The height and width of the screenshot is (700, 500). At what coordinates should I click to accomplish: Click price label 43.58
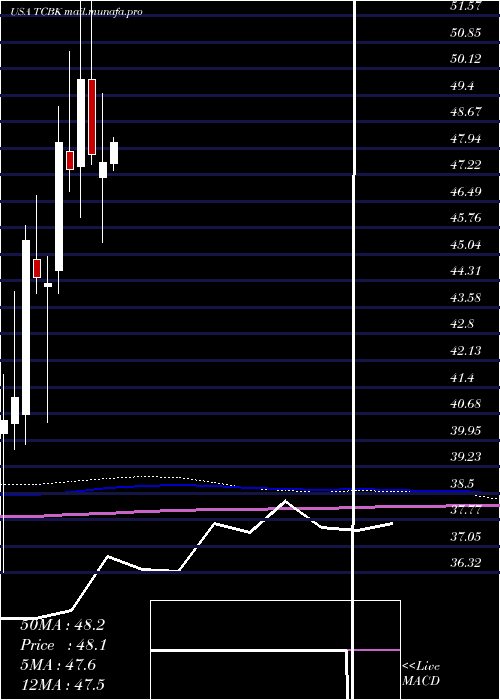coord(467,298)
